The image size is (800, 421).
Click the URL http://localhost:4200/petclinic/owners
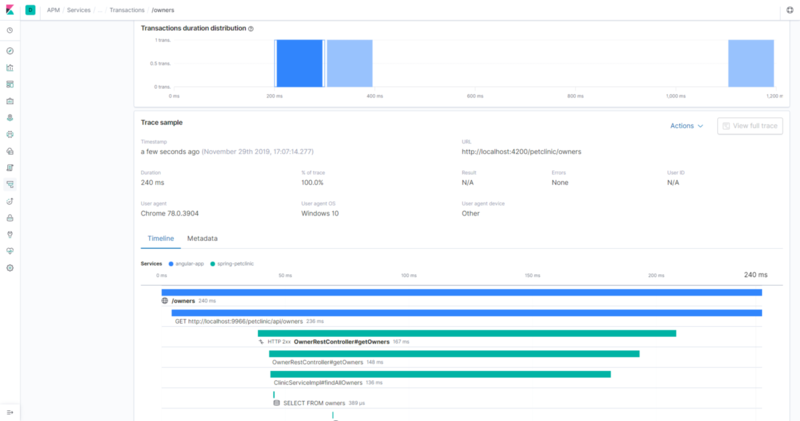click(x=521, y=152)
